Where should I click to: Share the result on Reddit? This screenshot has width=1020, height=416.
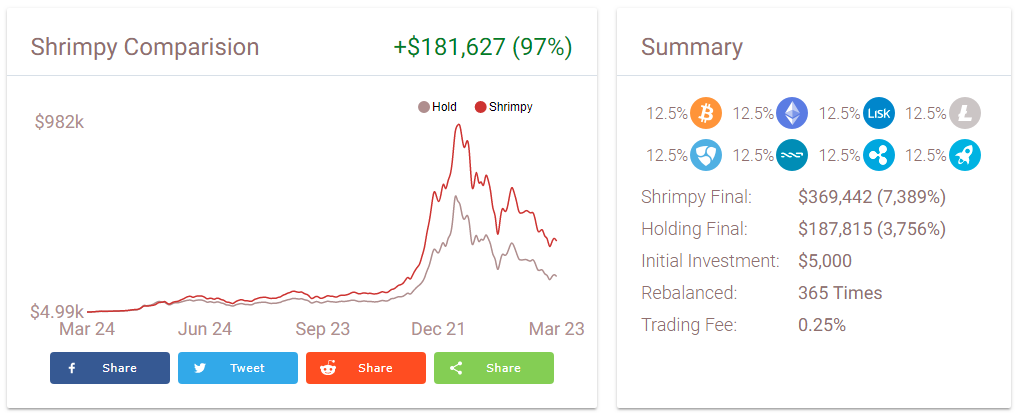pyautogui.click(x=366, y=368)
